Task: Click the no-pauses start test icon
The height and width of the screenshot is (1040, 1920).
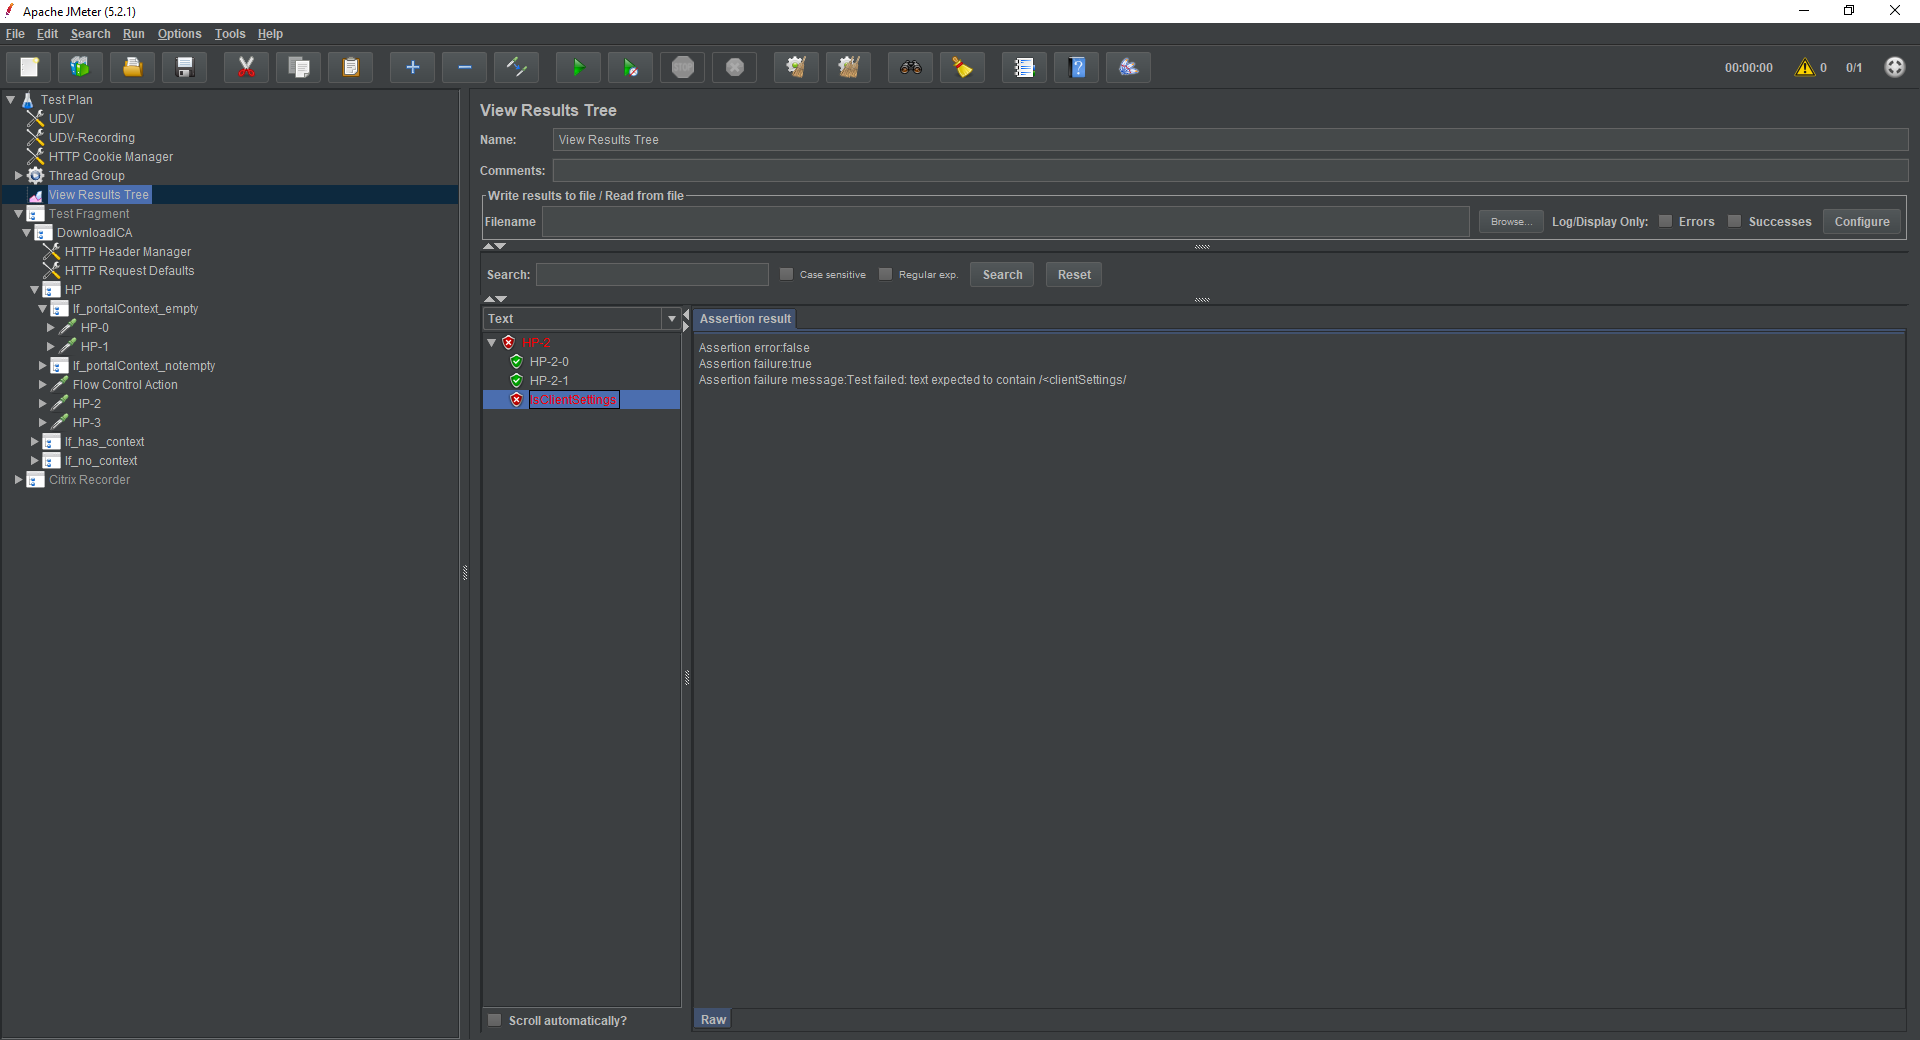Action: click(x=630, y=67)
